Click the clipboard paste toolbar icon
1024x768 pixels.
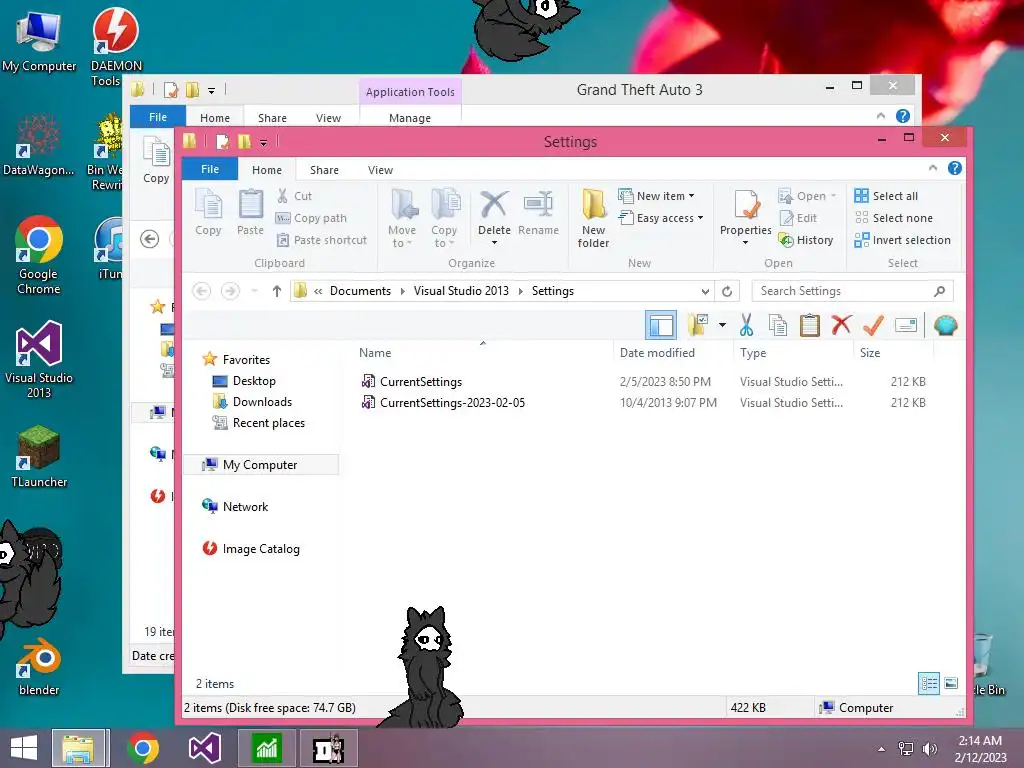810,325
